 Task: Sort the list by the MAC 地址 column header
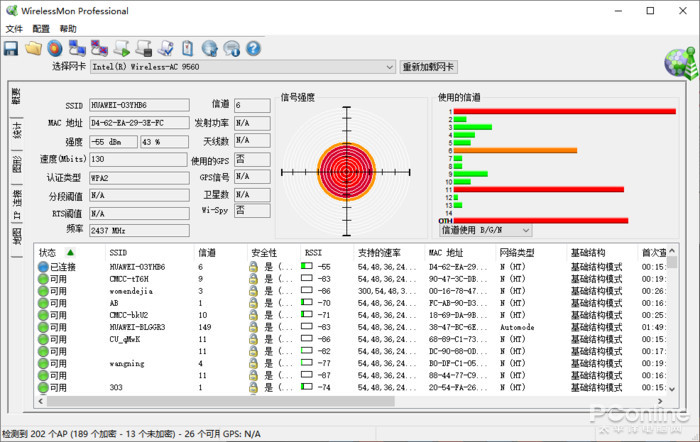[x=460, y=253]
